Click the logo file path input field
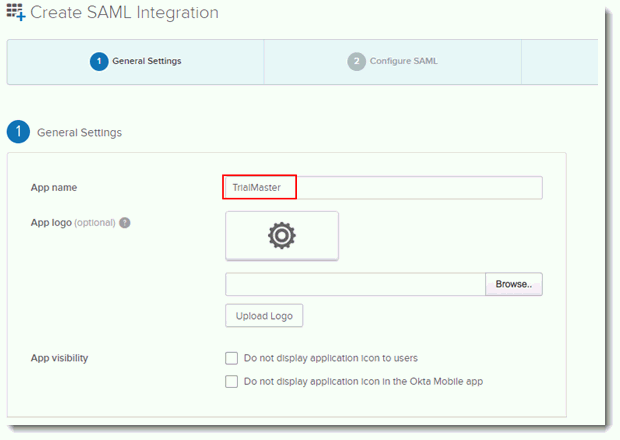The image size is (620, 440). tap(355, 284)
